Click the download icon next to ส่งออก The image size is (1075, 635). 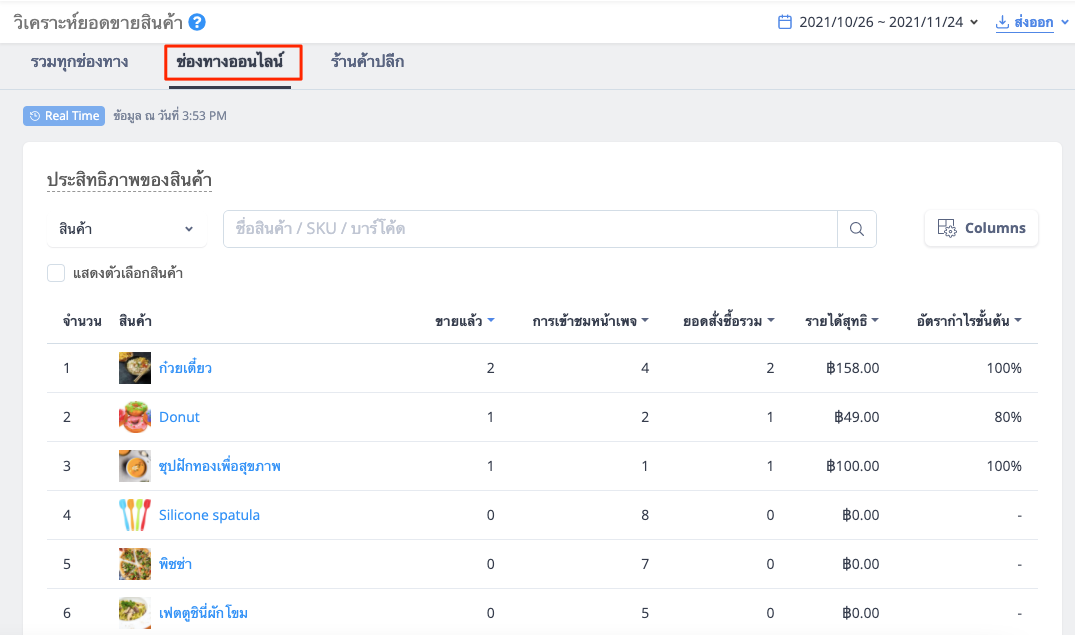pos(1002,23)
